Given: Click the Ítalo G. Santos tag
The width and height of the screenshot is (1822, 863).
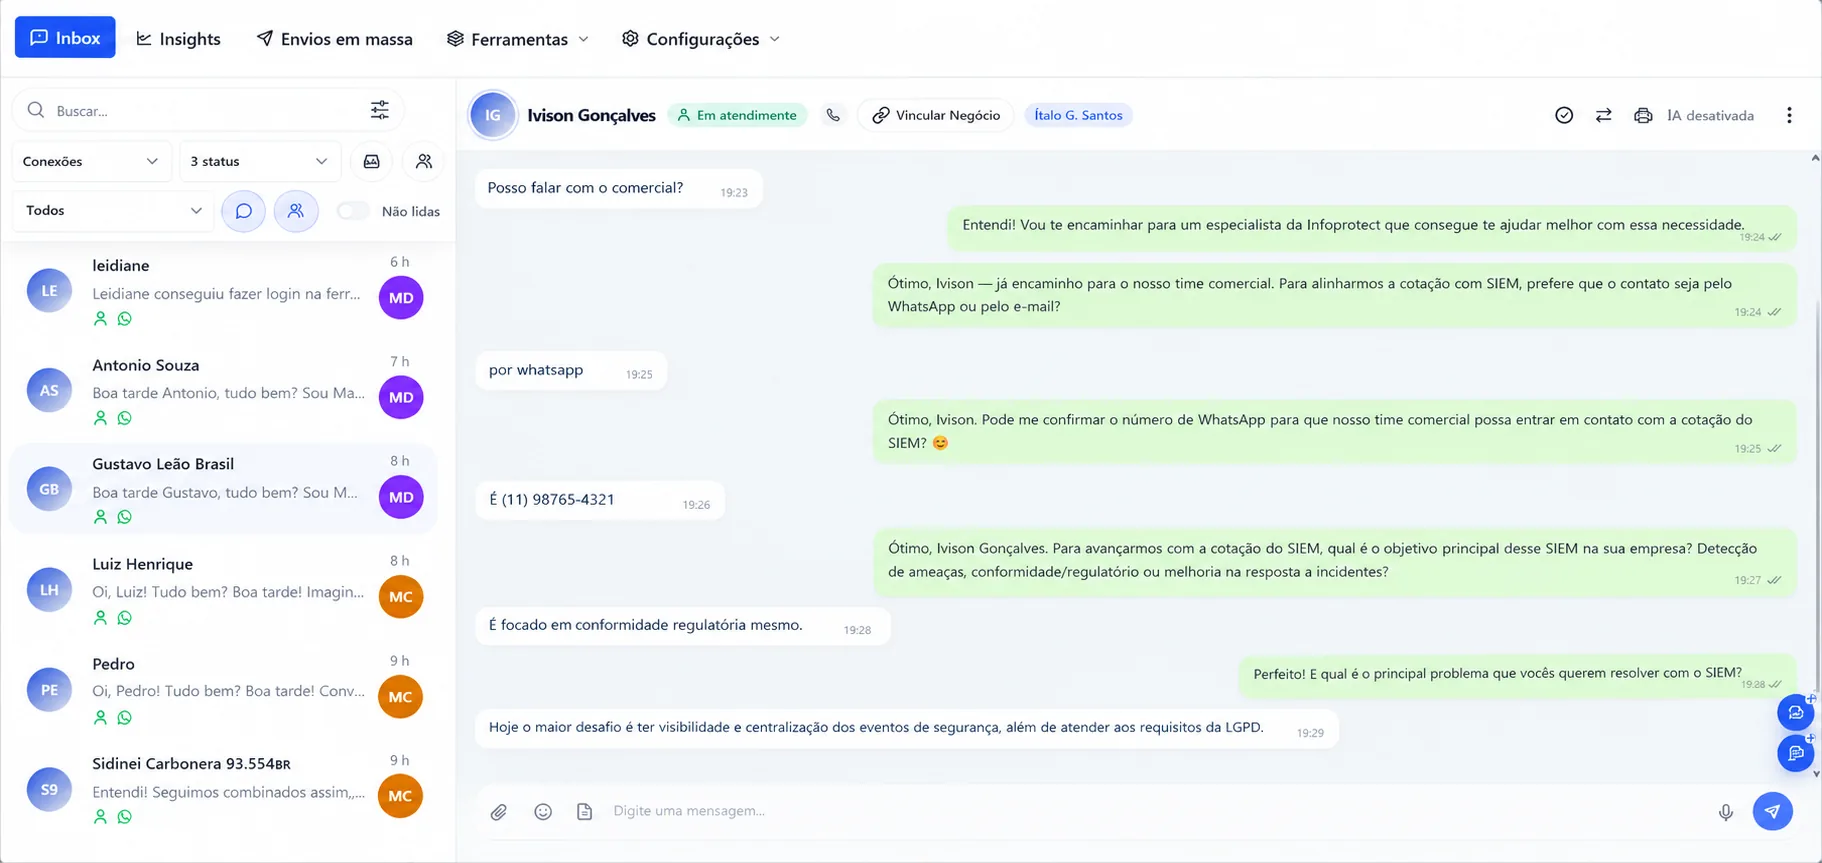Looking at the screenshot, I should click(1078, 115).
